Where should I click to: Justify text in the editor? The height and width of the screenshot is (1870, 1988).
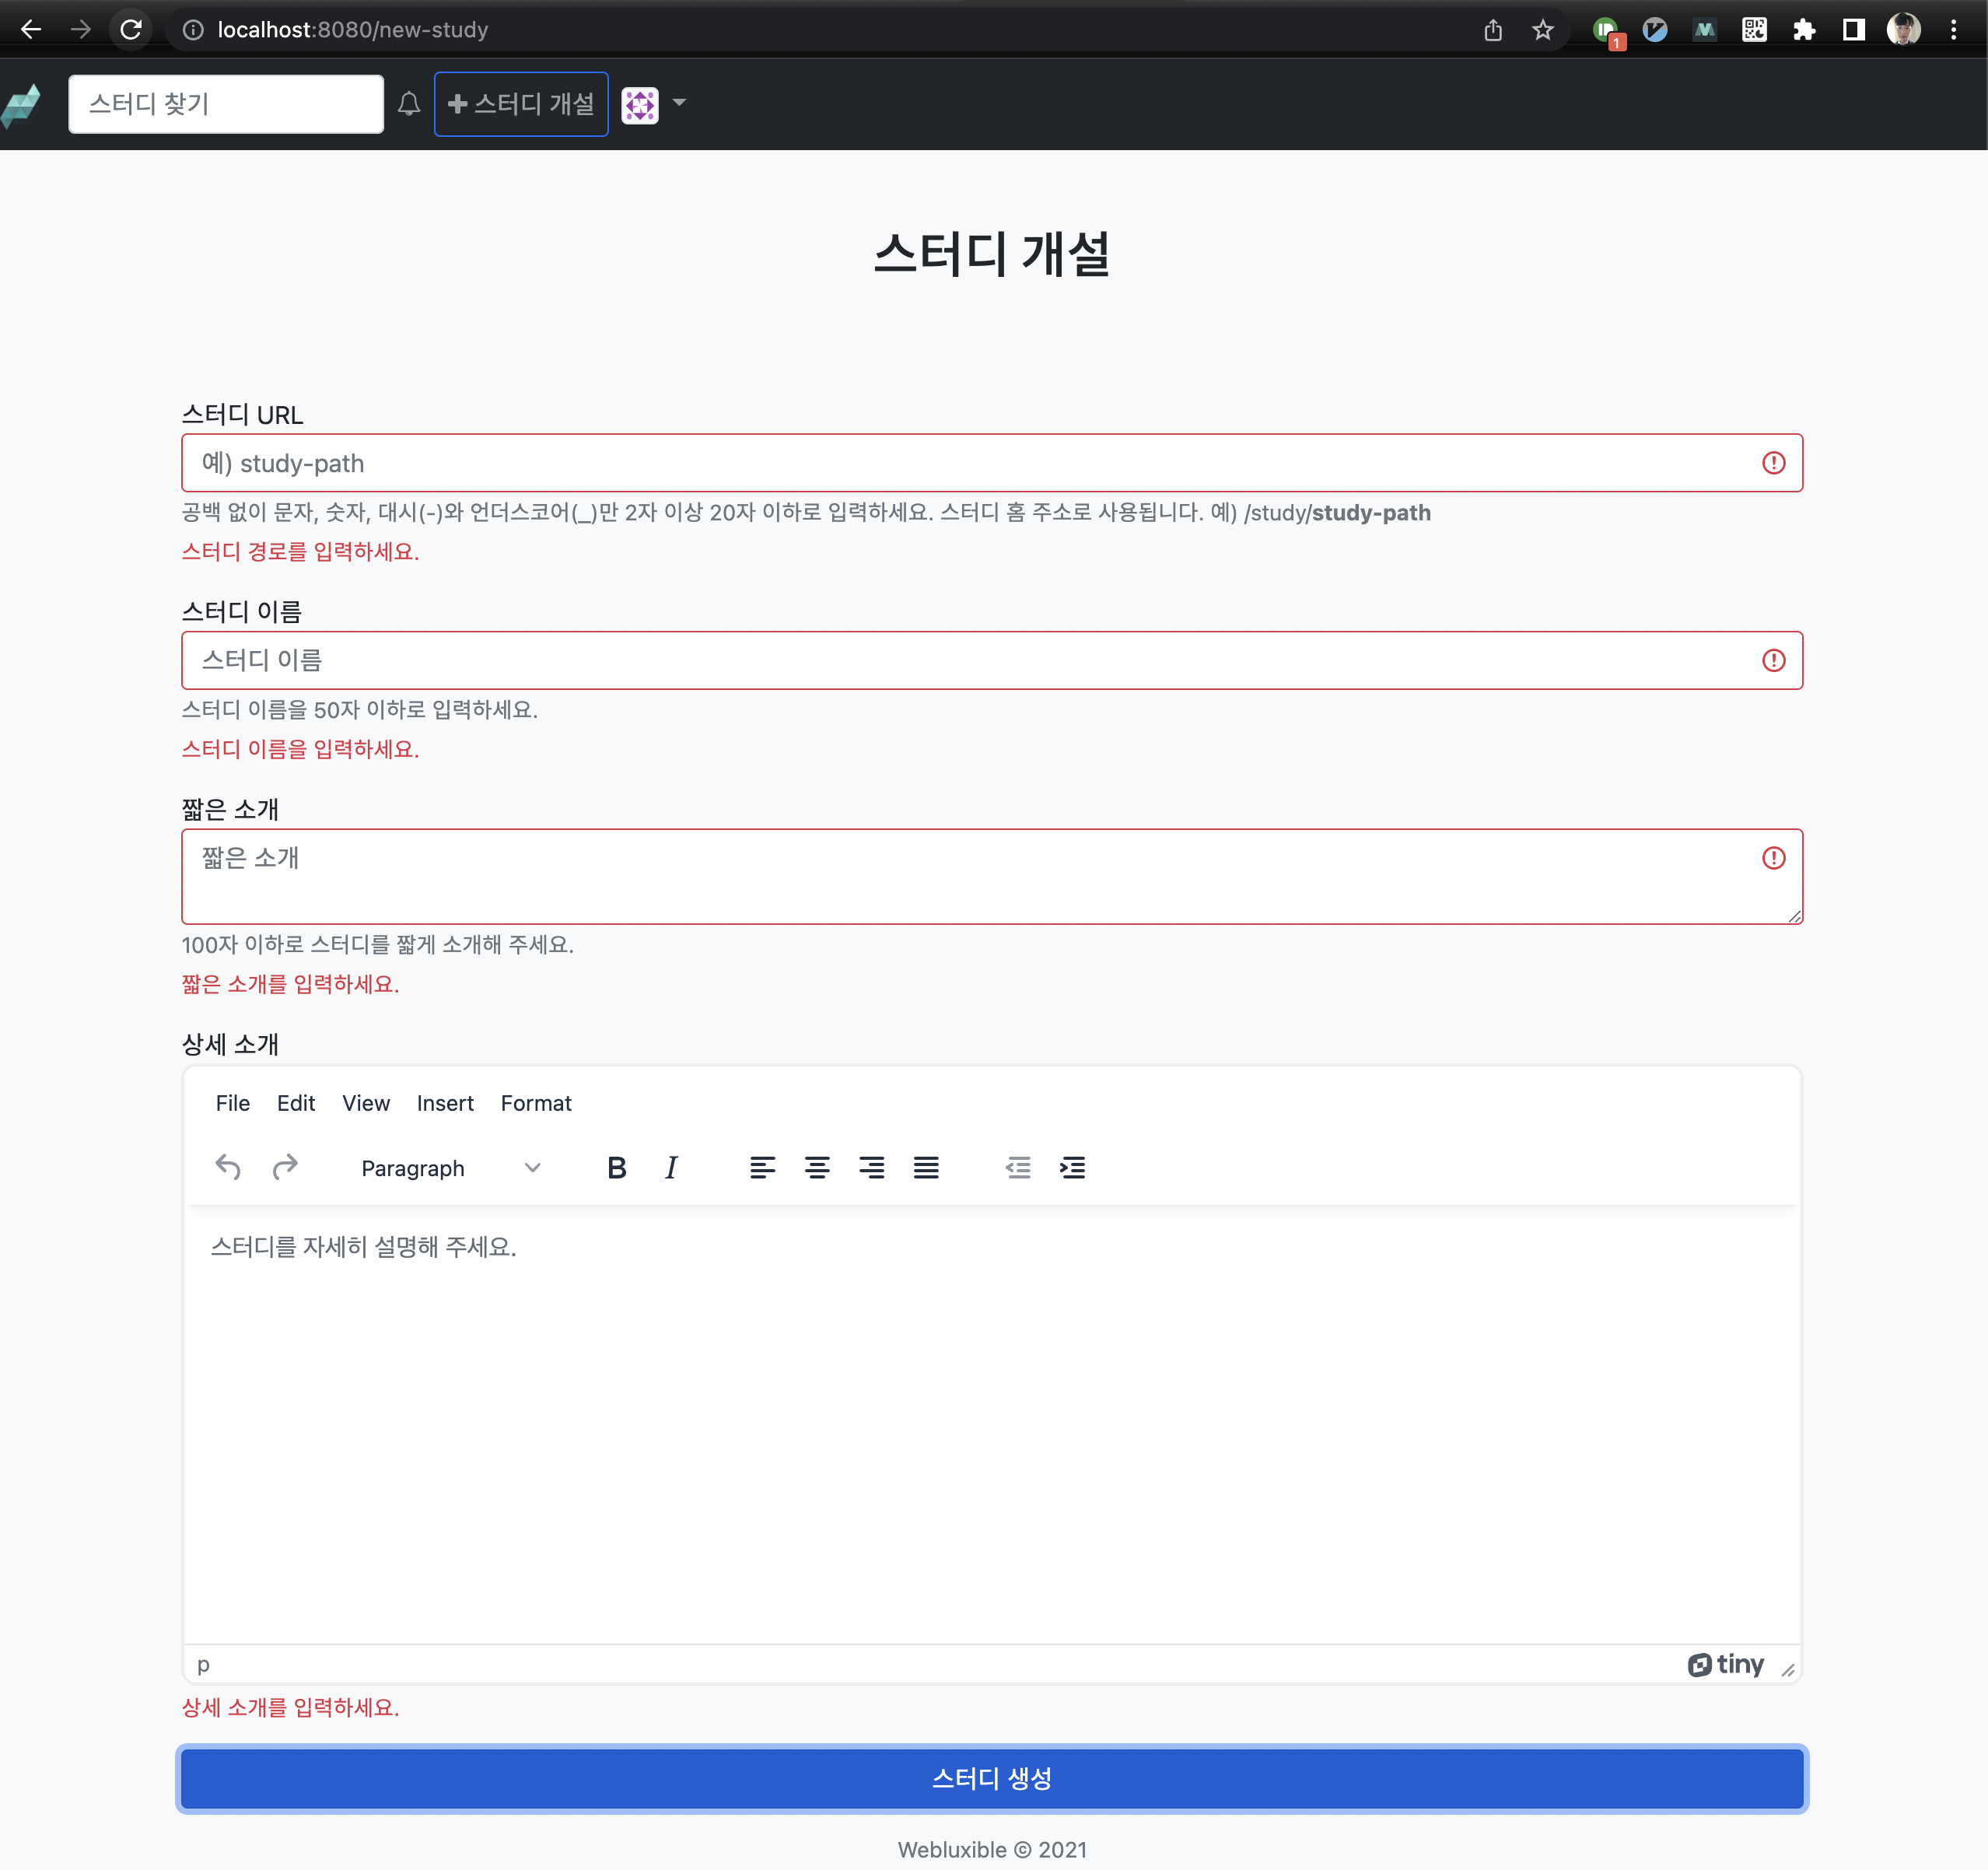926,1168
